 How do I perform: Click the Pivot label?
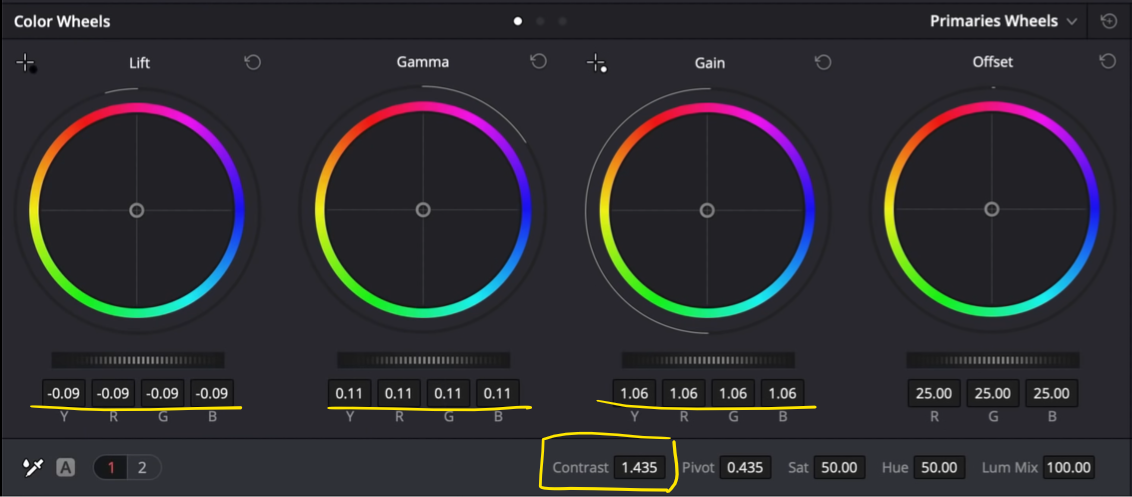click(698, 467)
